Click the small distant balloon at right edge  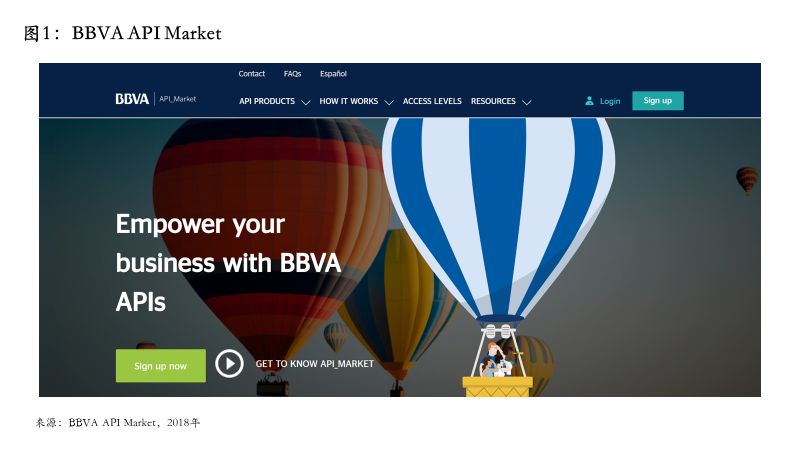pos(746,180)
